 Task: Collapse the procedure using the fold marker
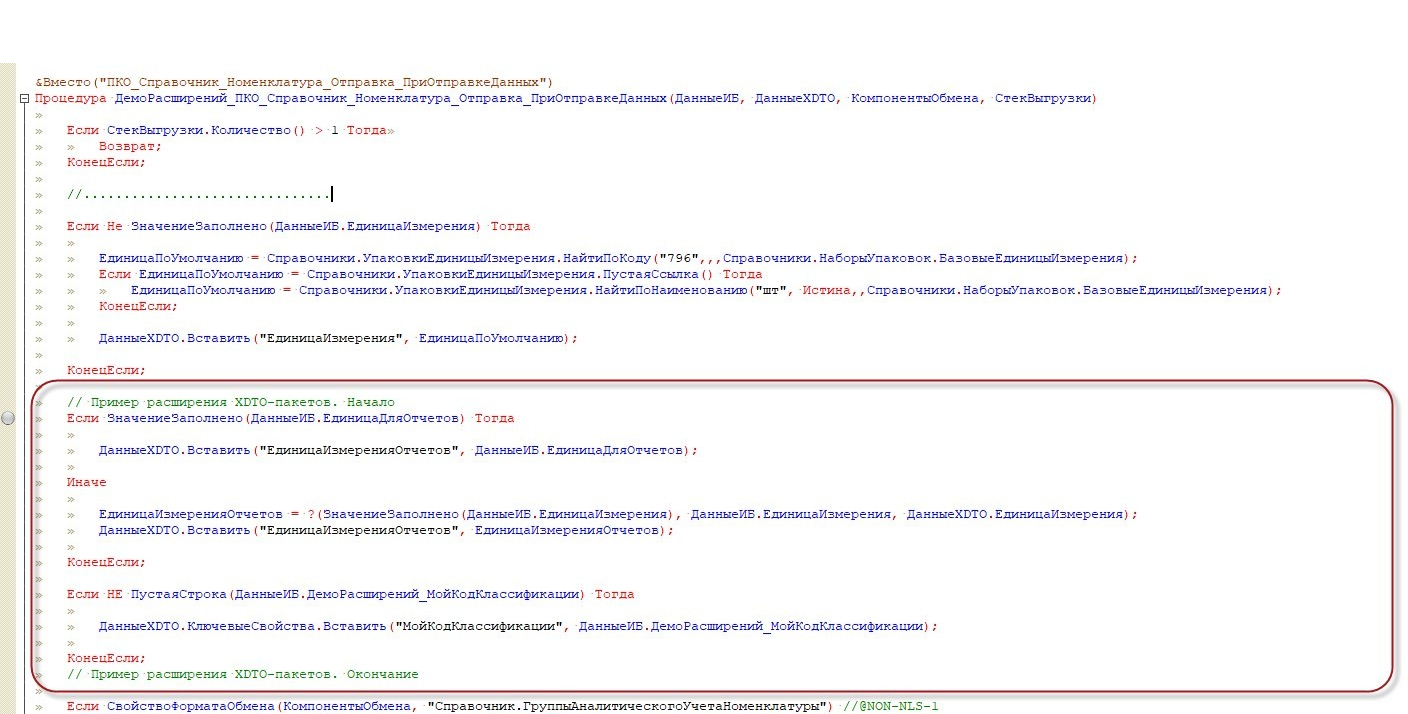[23, 99]
